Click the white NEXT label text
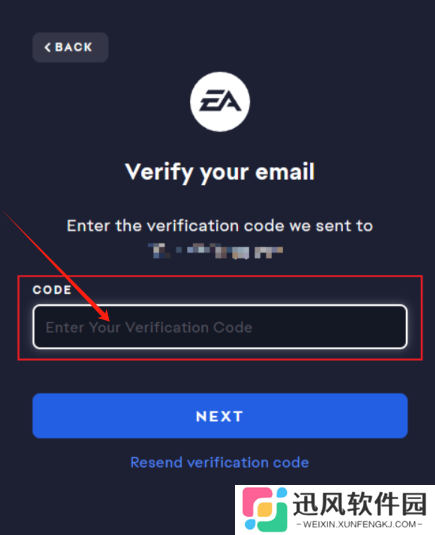The width and height of the screenshot is (435, 535). 220,416
